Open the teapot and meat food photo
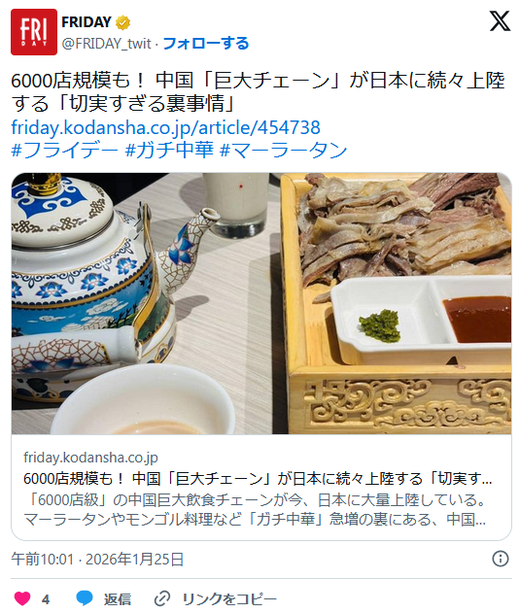520x613 pixels. click(x=261, y=303)
